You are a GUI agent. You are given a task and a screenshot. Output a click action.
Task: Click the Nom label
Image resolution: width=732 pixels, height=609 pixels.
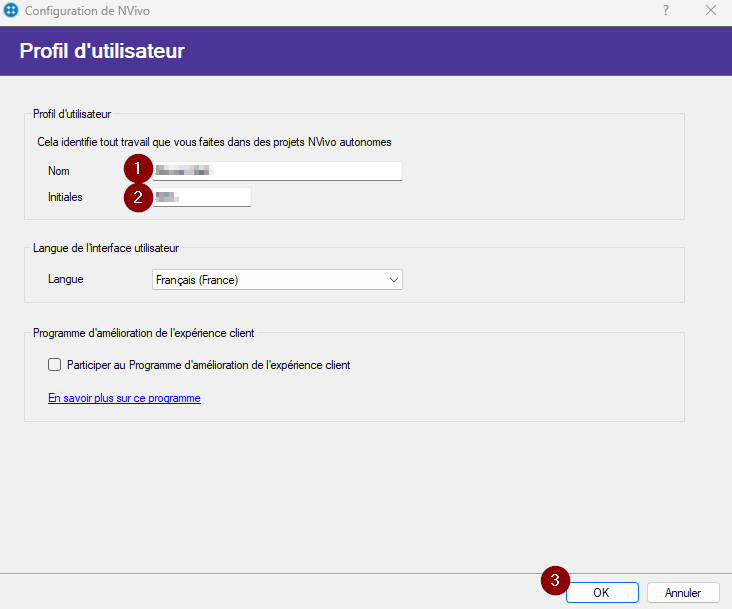tap(59, 171)
